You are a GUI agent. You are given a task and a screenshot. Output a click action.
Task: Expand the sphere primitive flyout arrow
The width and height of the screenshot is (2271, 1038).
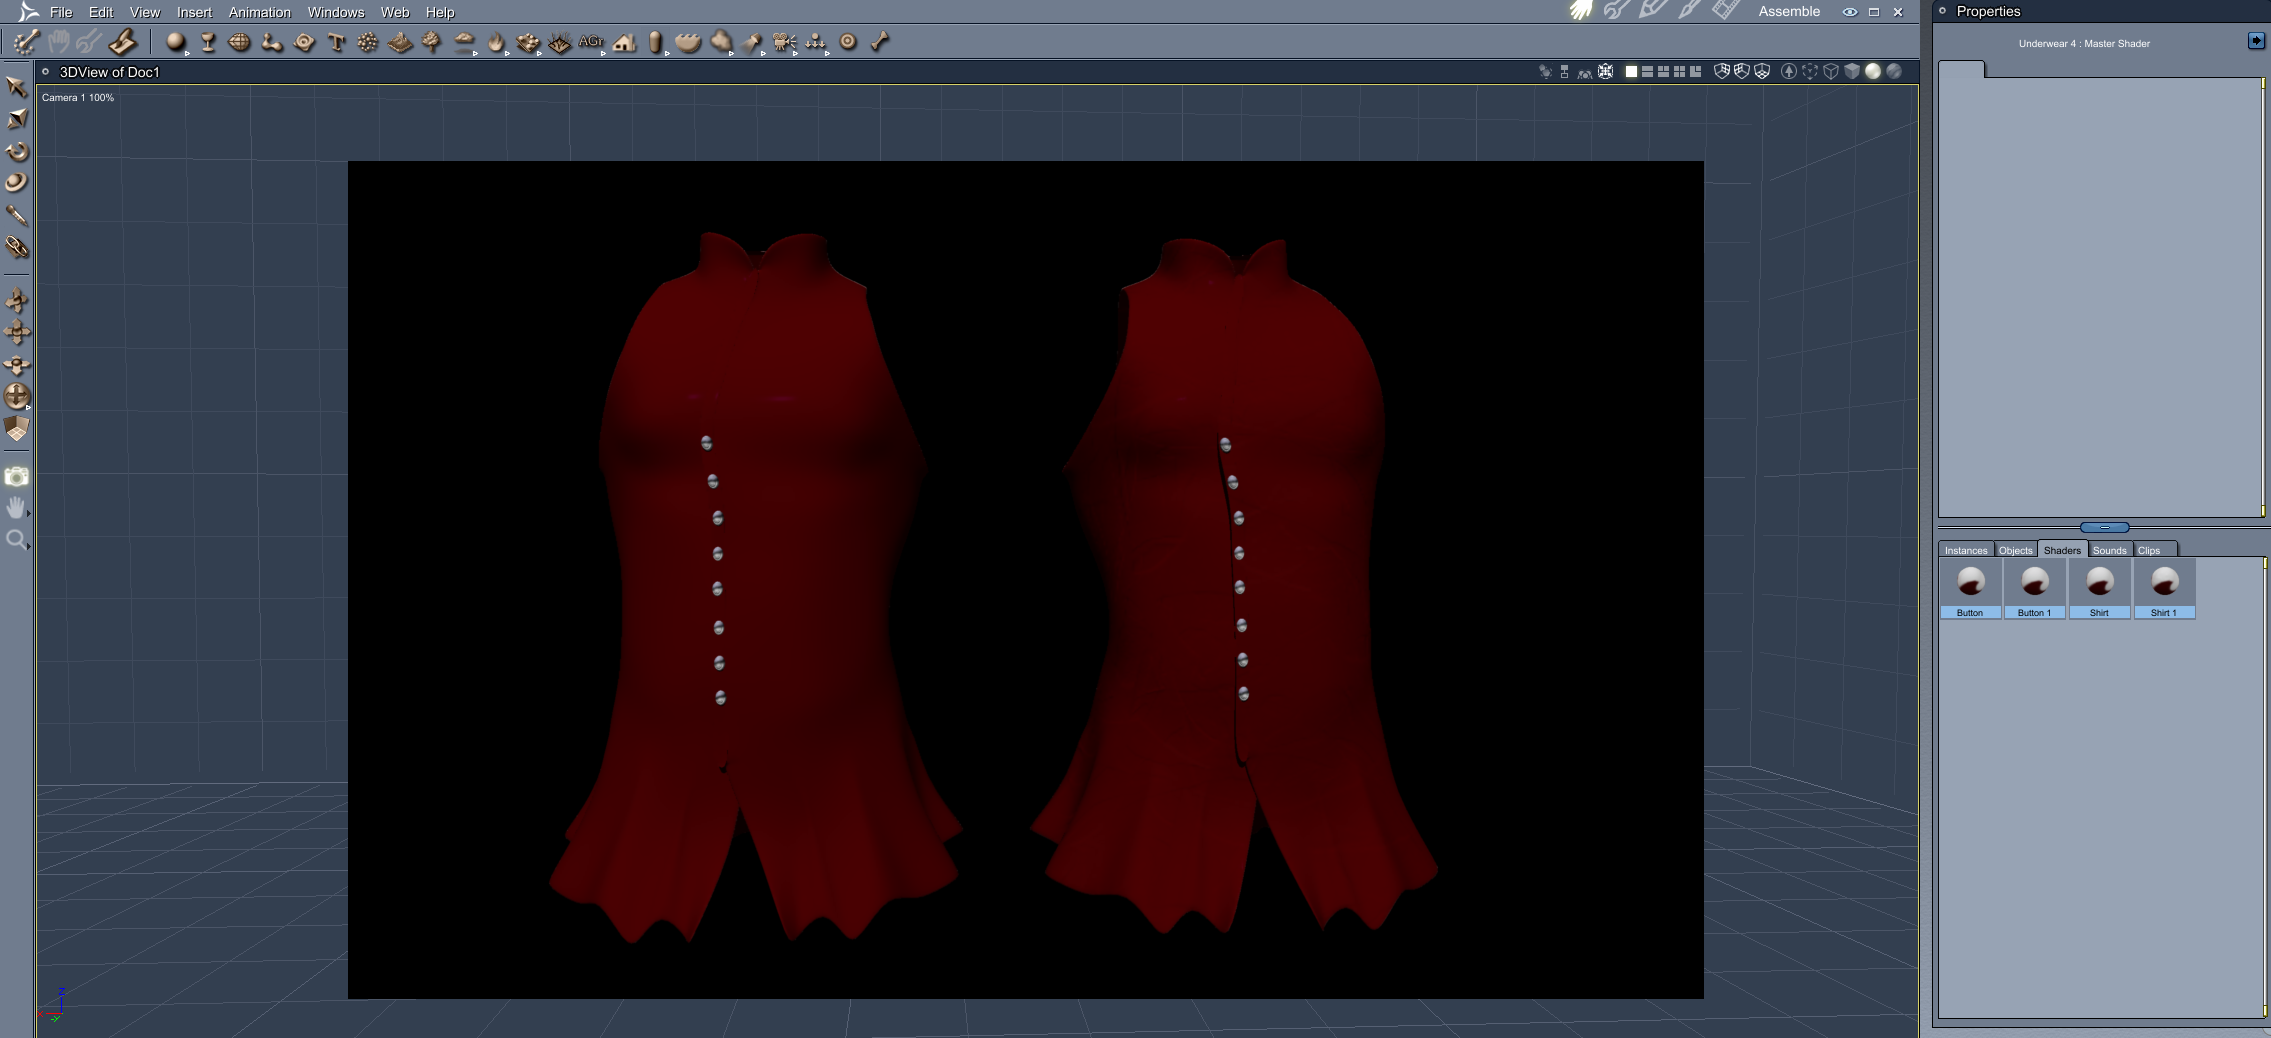tap(187, 53)
